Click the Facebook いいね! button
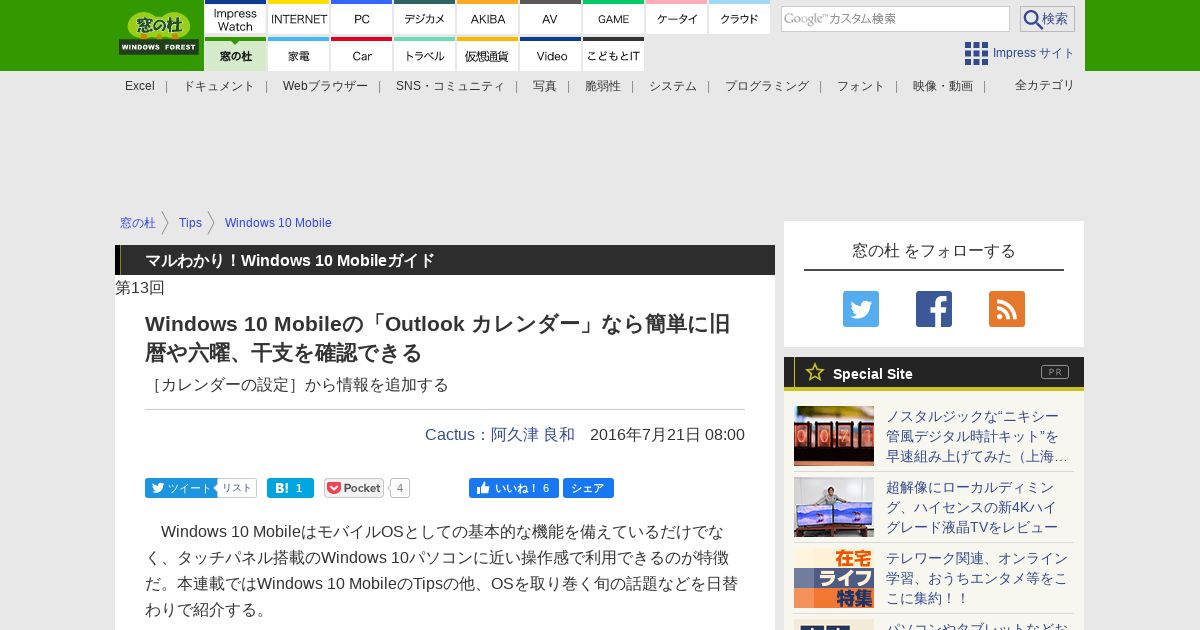 [x=514, y=488]
